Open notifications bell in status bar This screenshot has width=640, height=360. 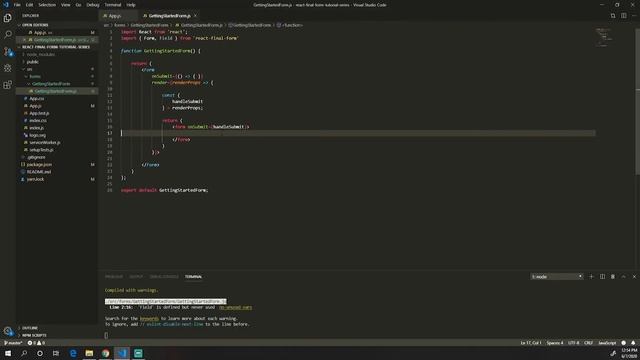tap(633, 343)
